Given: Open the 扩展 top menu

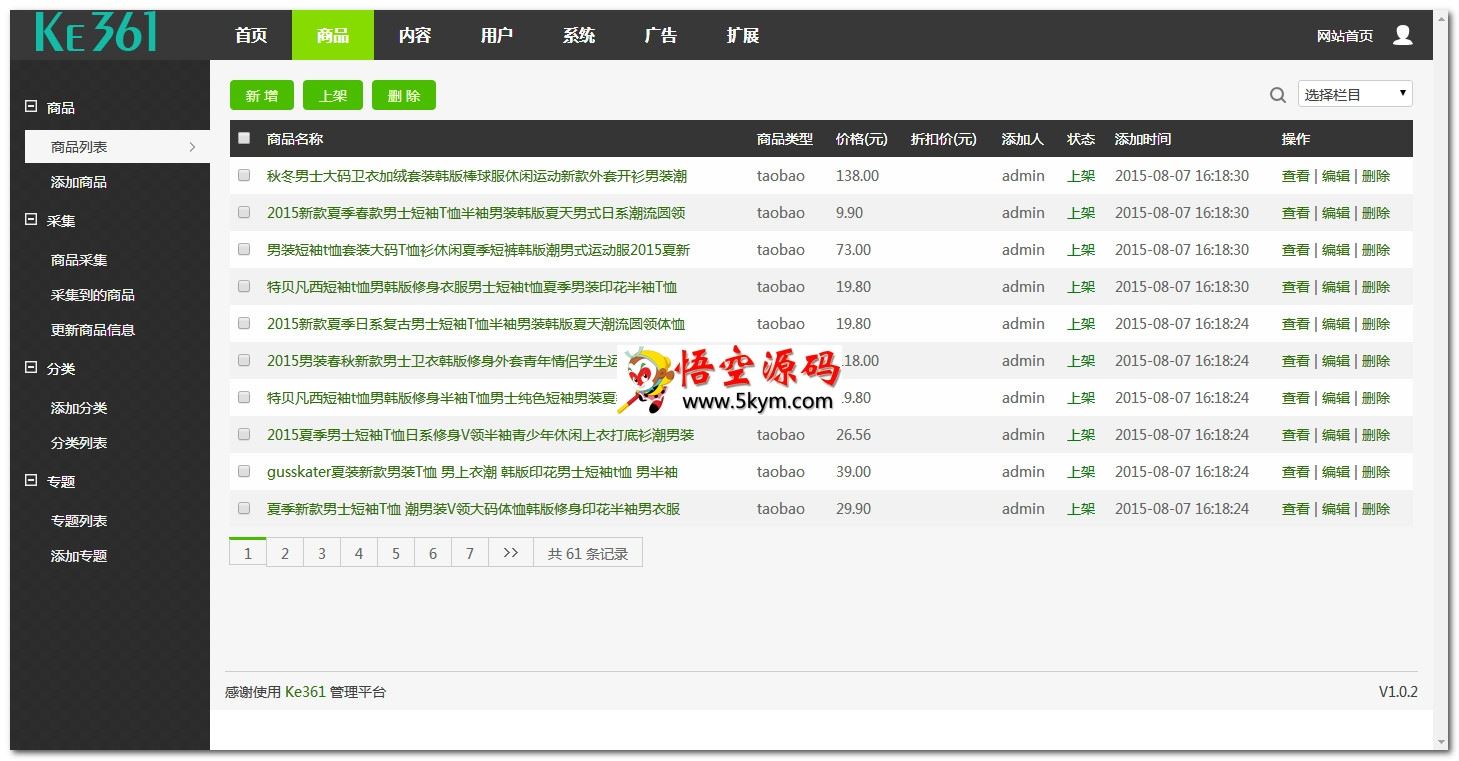Looking at the screenshot, I should click(743, 35).
